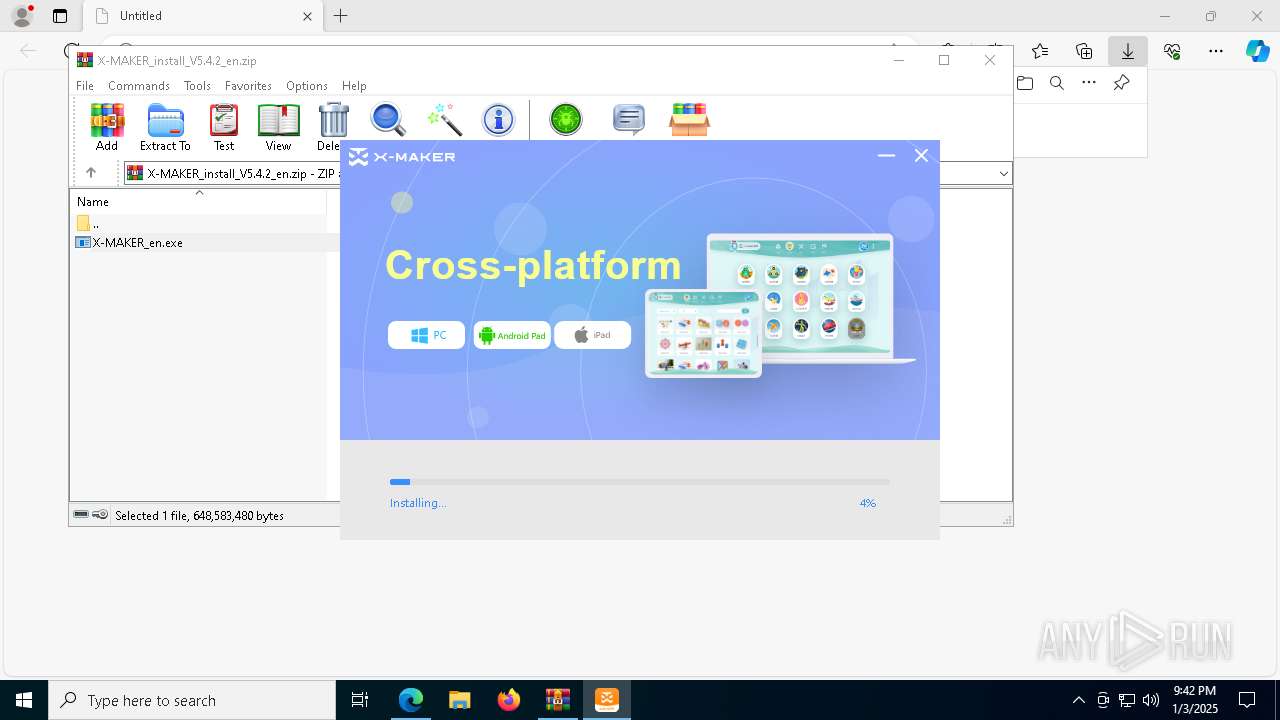Open downloads folder icon in downloads panel

[x=1025, y=83]
